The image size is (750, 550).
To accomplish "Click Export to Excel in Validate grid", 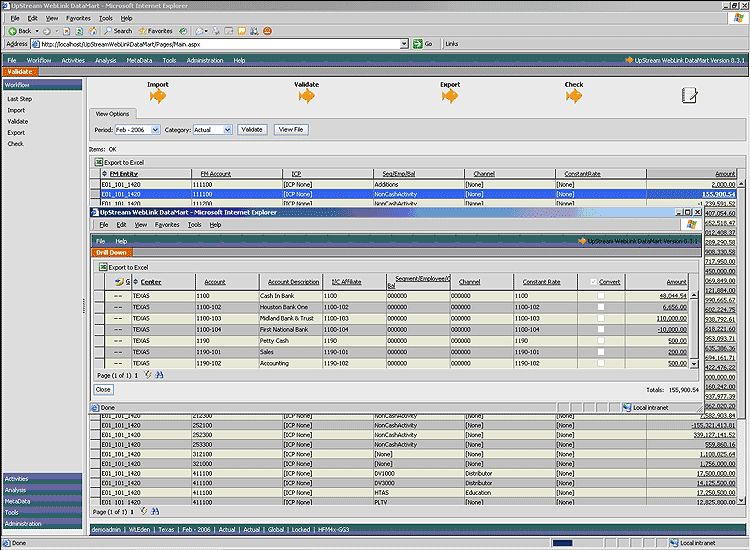I will (x=120, y=162).
